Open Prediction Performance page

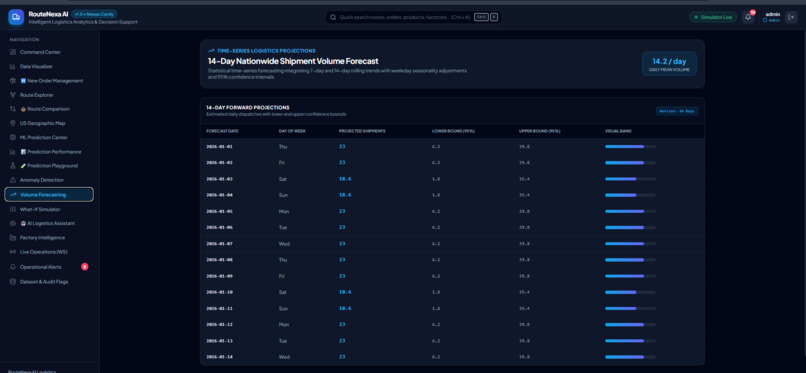pos(49,152)
